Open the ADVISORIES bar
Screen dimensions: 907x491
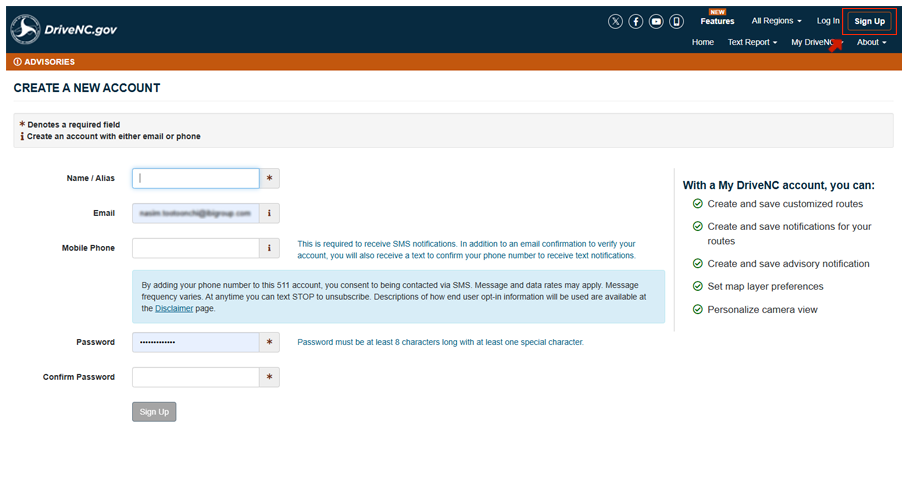coord(454,62)
